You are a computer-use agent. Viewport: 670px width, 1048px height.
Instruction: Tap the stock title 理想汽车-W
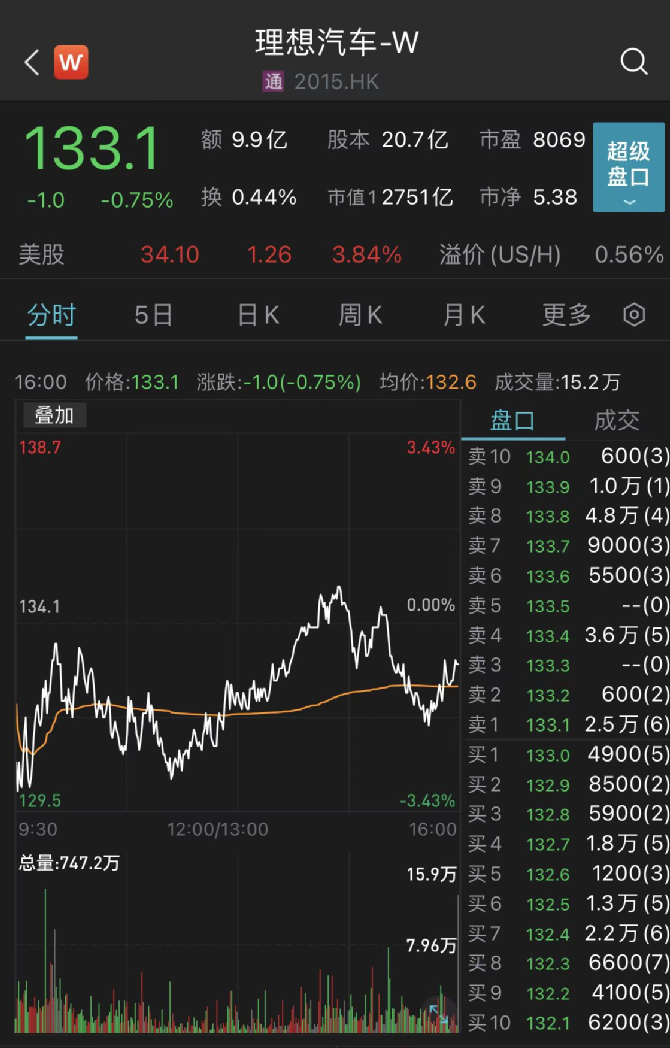pyautogui.click(x=336, y=42)
